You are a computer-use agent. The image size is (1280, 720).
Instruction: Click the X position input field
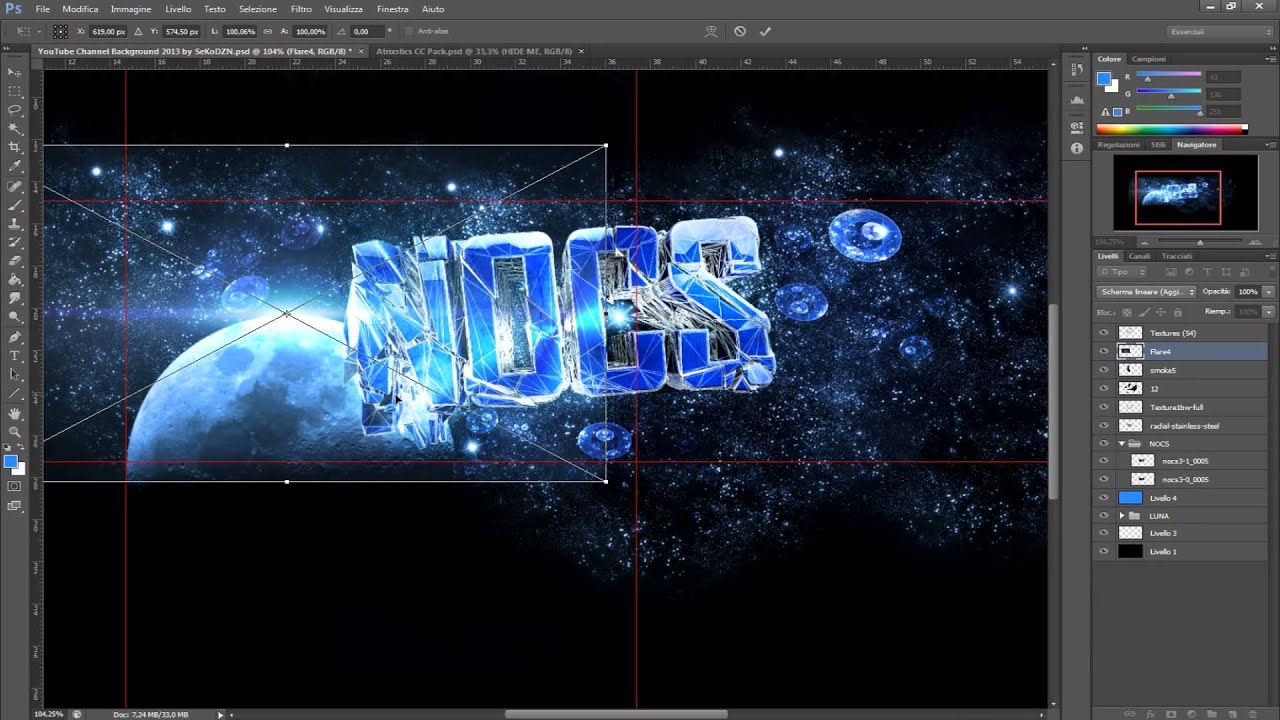(x=108, y=32)
